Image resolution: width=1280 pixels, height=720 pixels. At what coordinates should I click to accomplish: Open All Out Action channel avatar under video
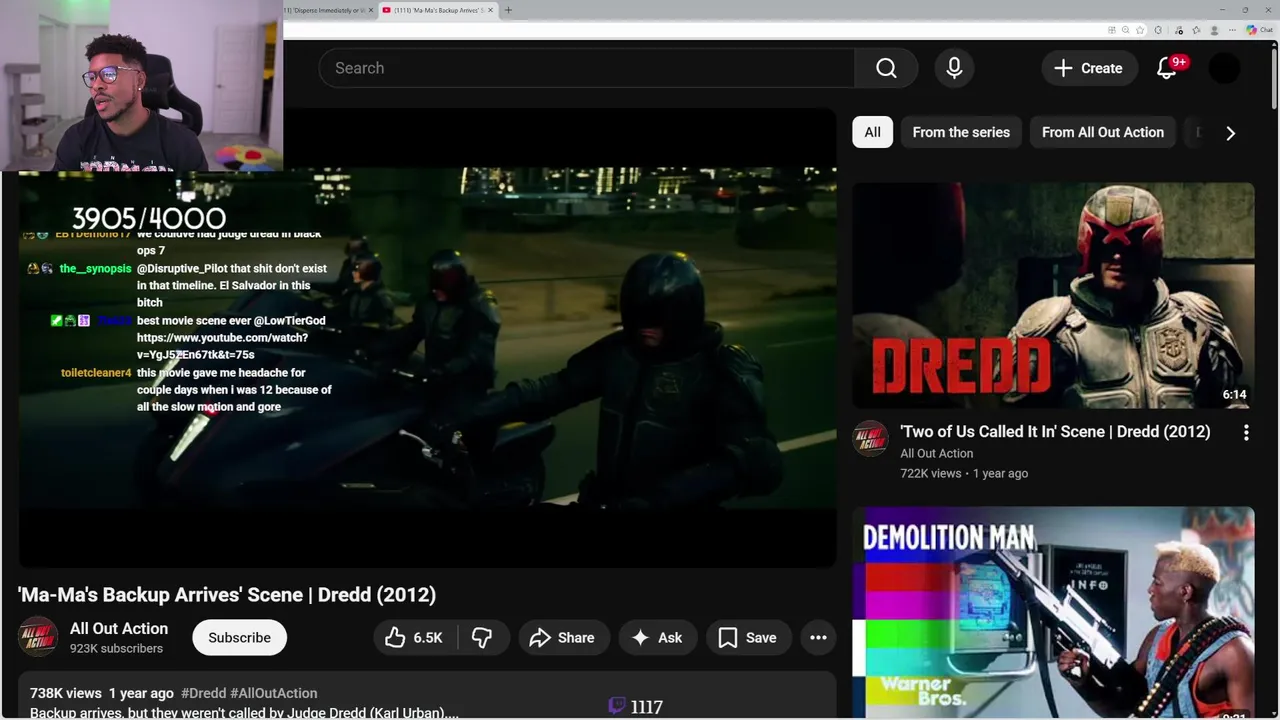tap(38, 637)
